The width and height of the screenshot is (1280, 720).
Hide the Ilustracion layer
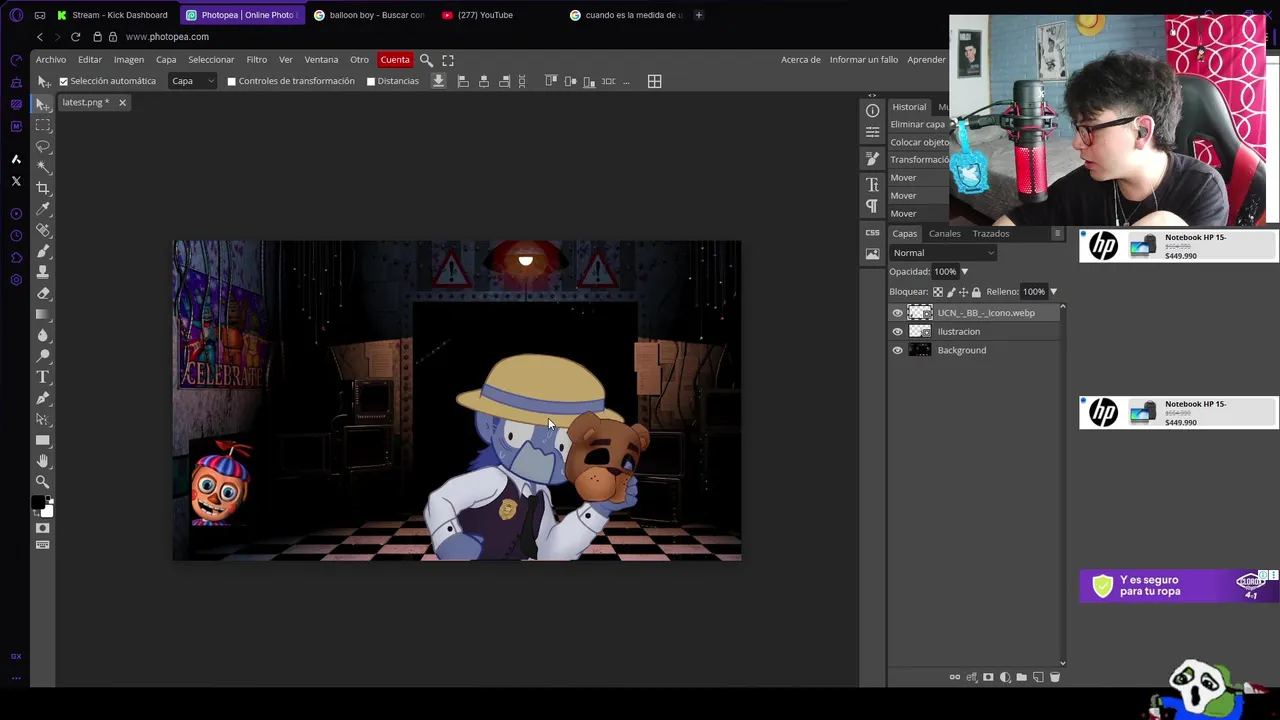tap(897, 332)
